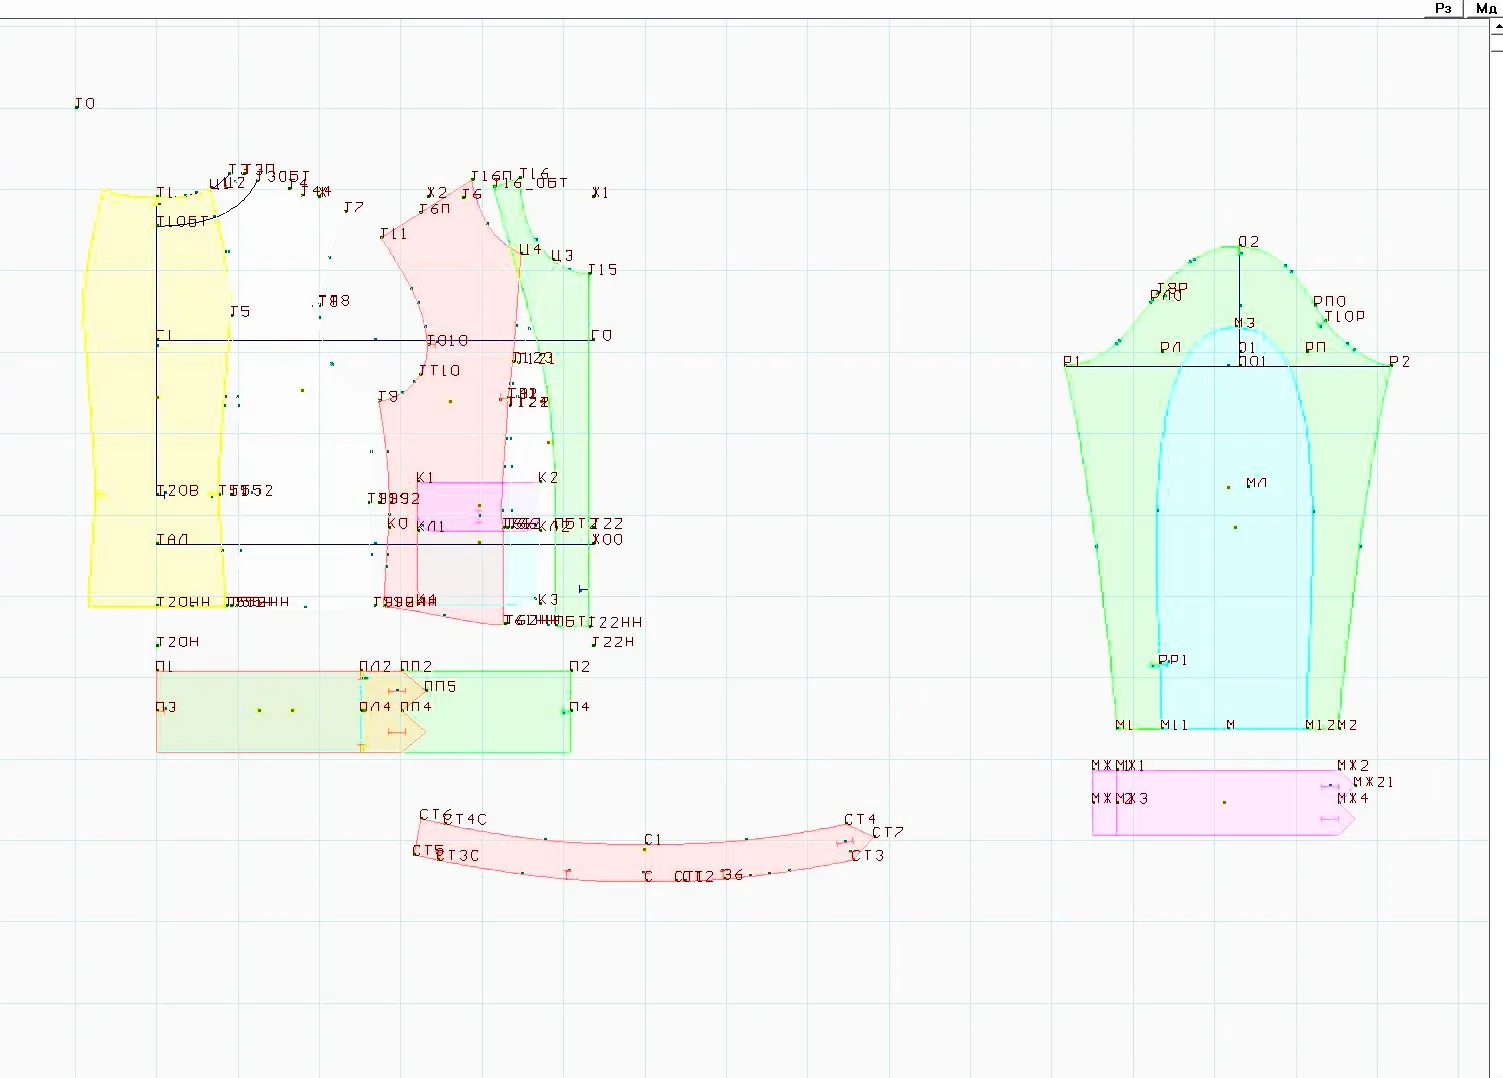1503x1078 pixels.
Task: Click the point labeled Х1
Action: tap(600, 193)
